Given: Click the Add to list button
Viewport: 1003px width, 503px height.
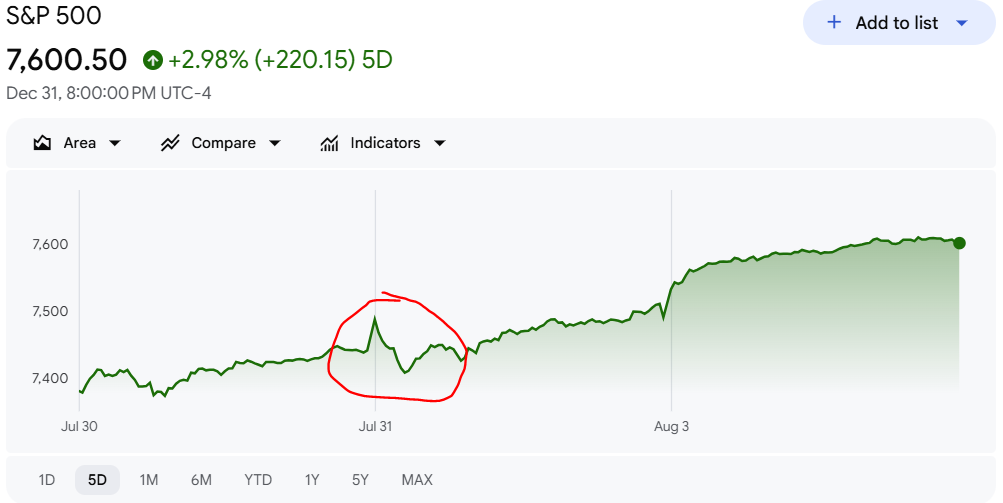Looking at the screenshot, I should [x=899, y=22].
